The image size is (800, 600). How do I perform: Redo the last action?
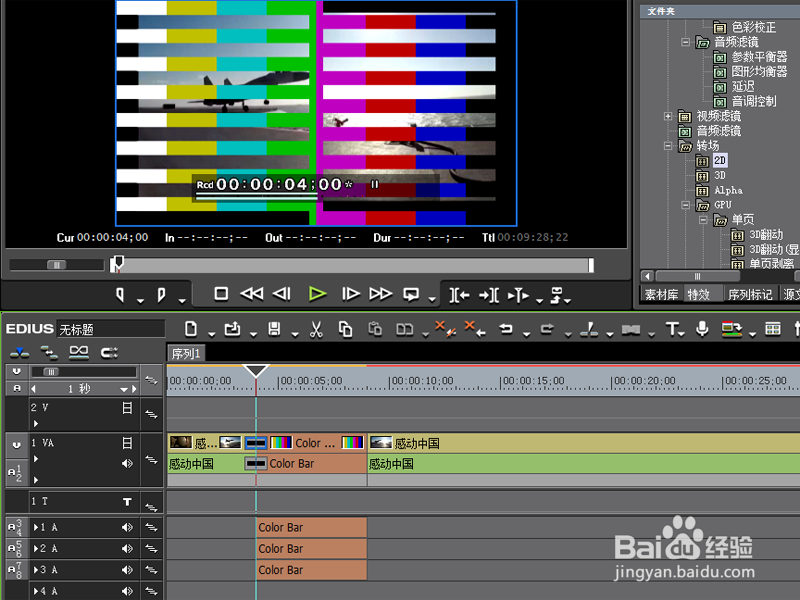pos(547,329)
